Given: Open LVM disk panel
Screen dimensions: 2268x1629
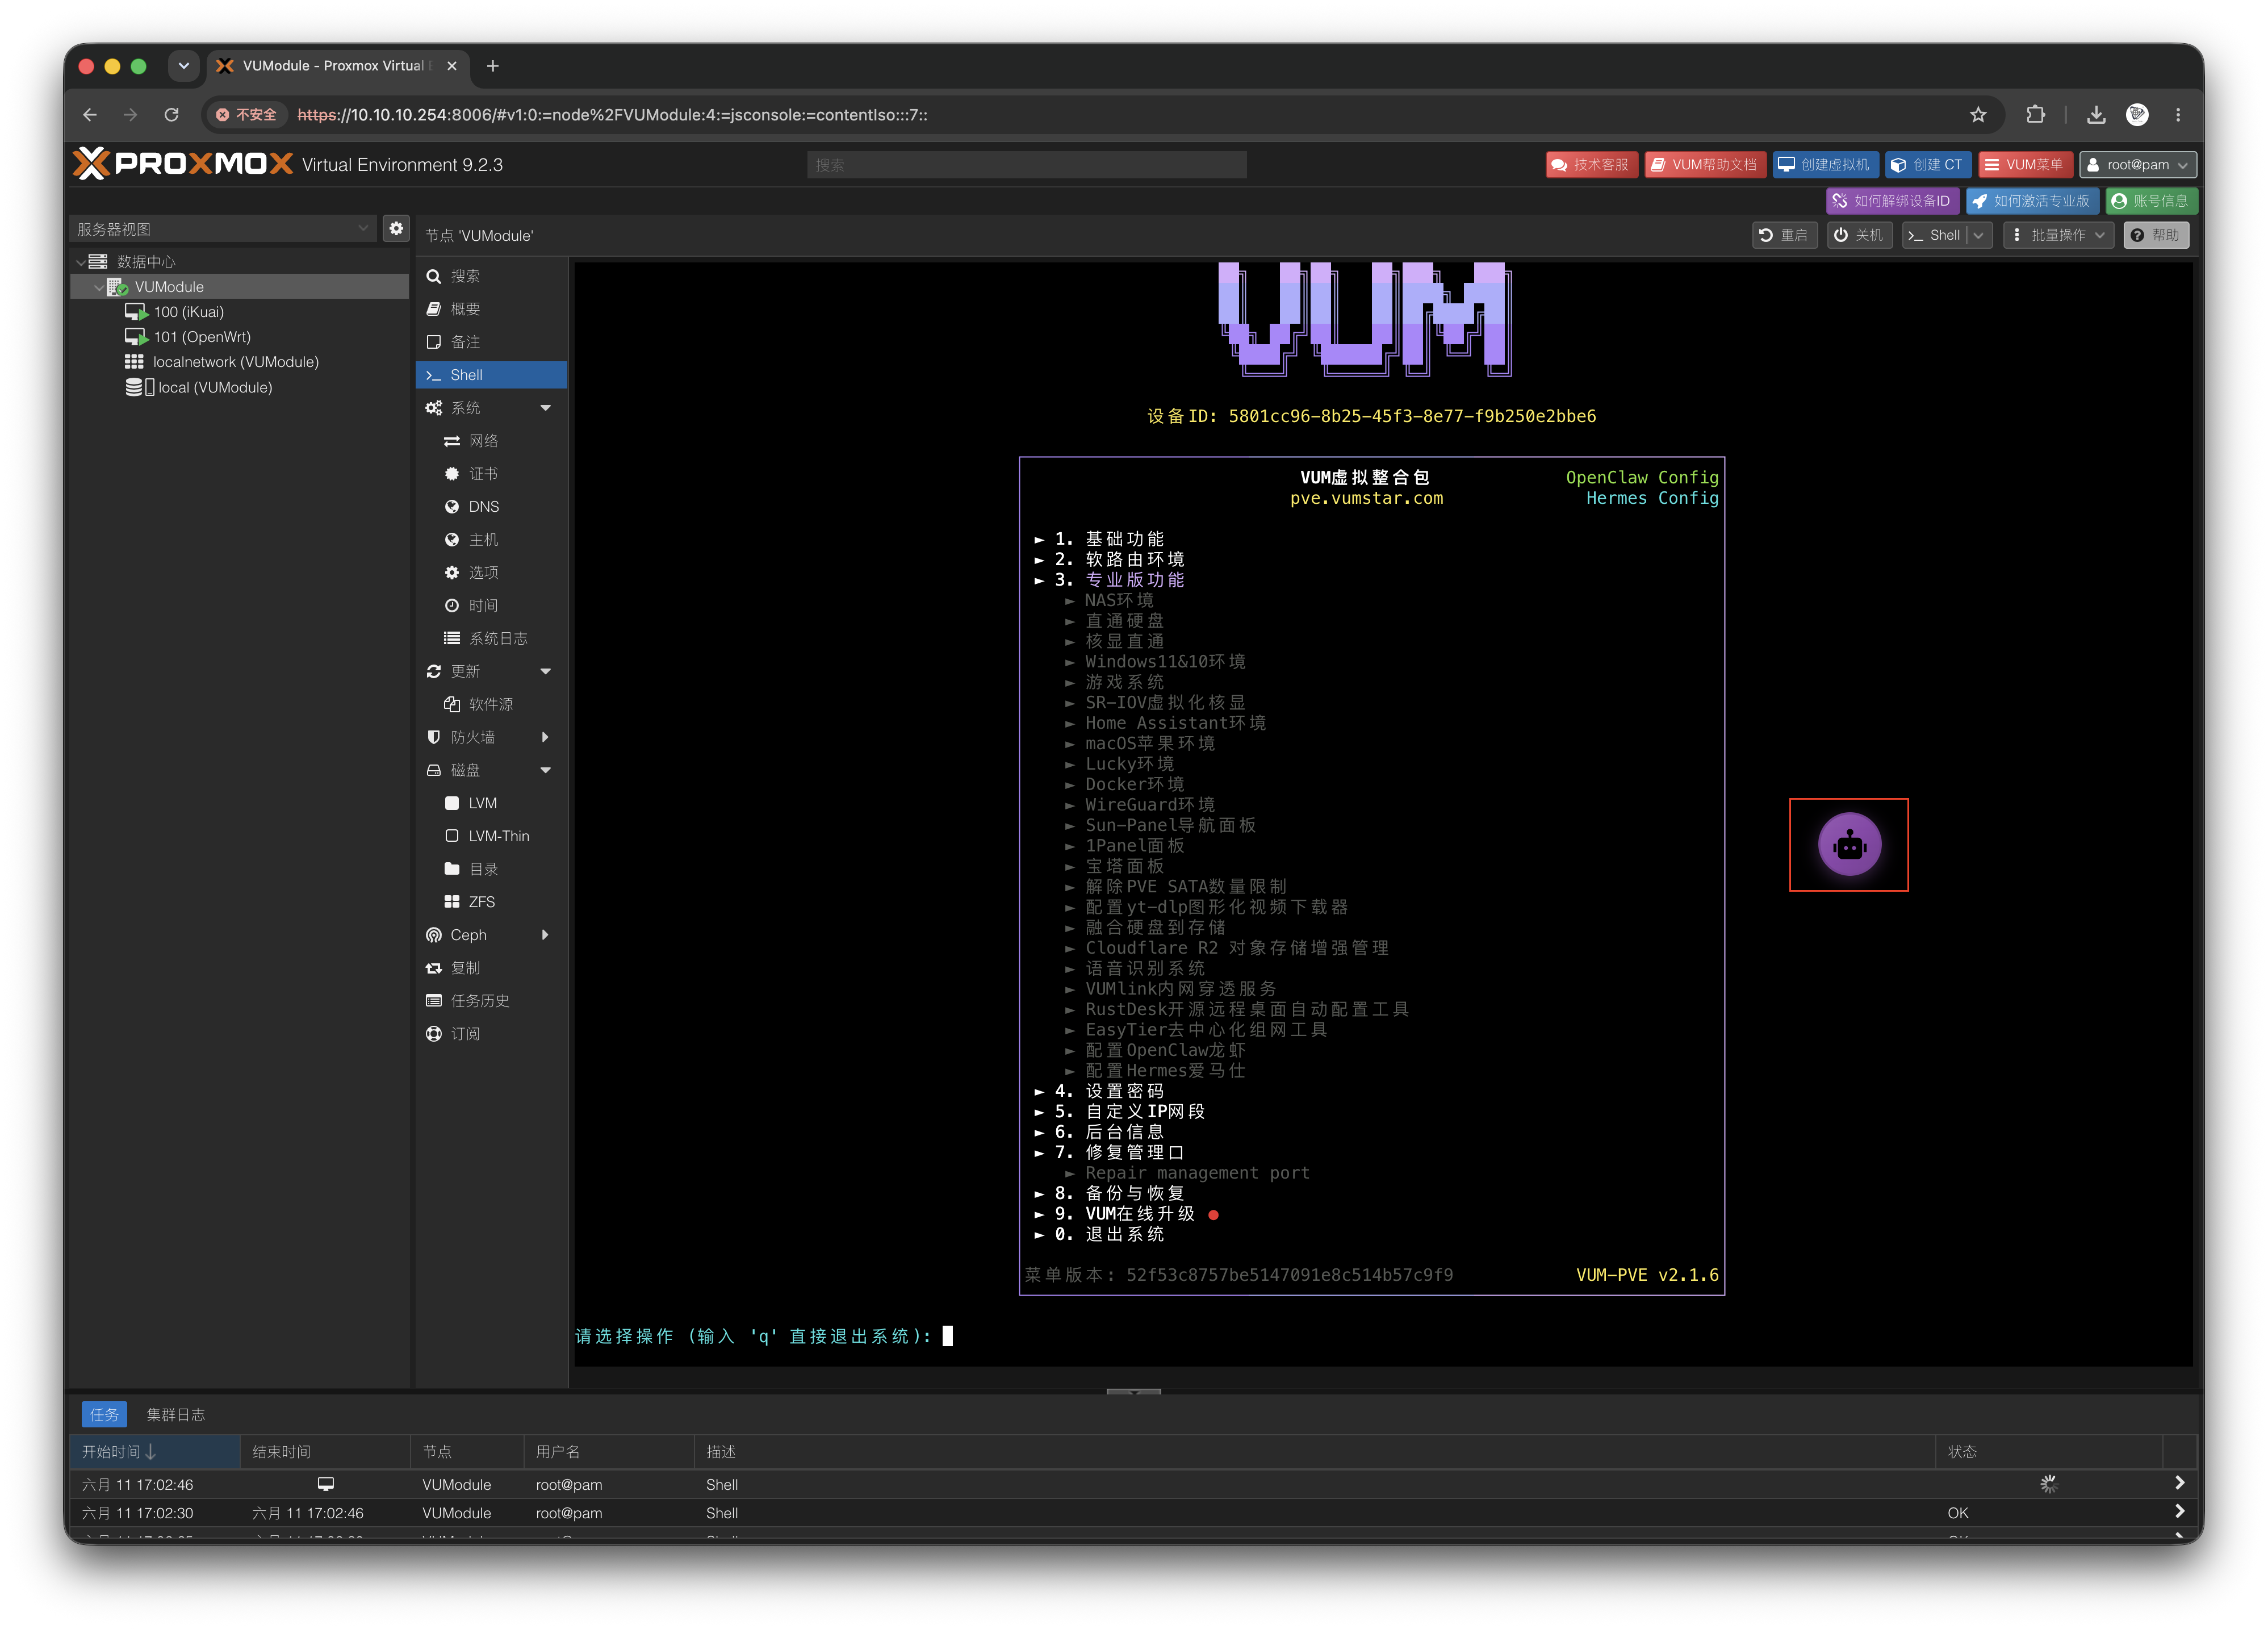Looking at the screenshot, I should pyautogui.click(x=491, y=803).
